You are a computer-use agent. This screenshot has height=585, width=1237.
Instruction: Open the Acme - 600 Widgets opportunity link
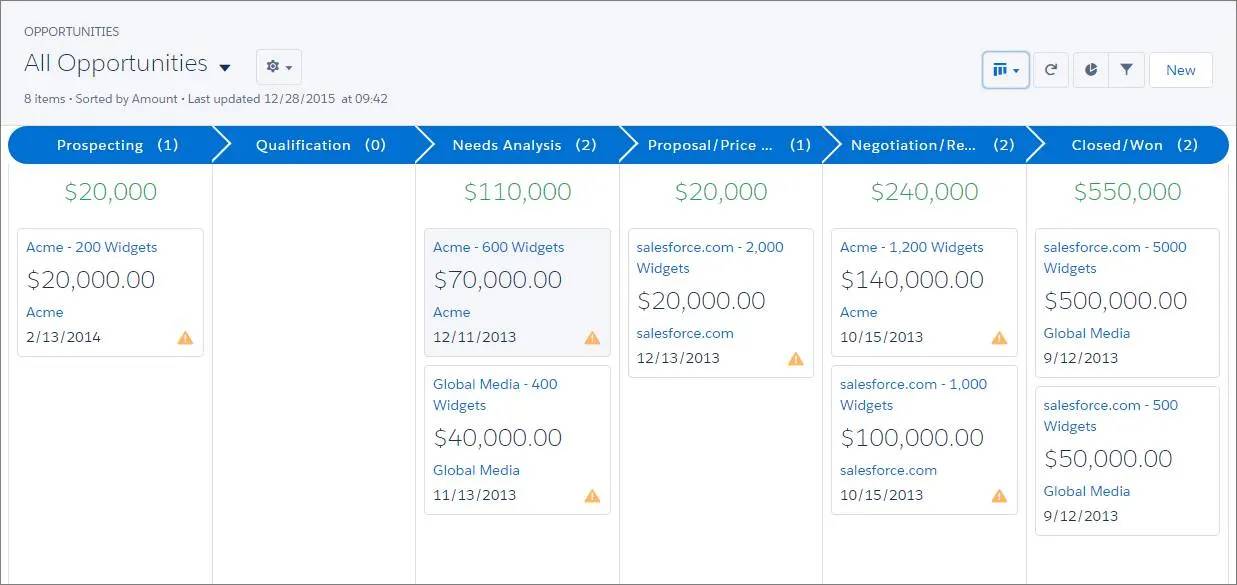tap(498, 247)
